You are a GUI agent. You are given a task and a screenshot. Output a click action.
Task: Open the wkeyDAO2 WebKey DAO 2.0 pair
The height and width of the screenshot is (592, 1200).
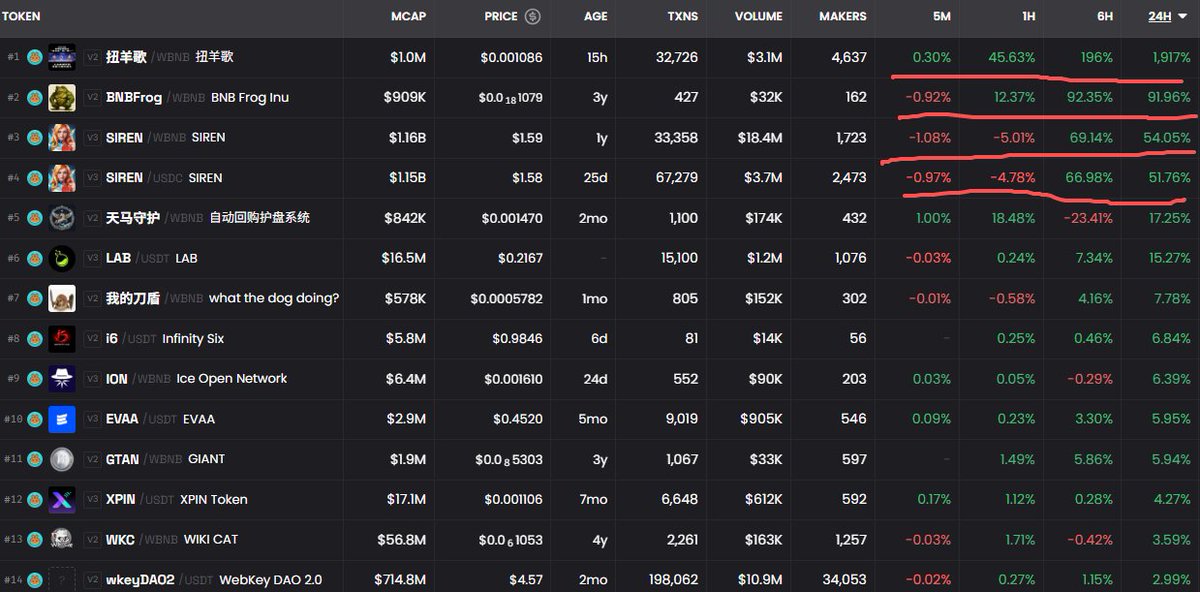pos(214,580)
